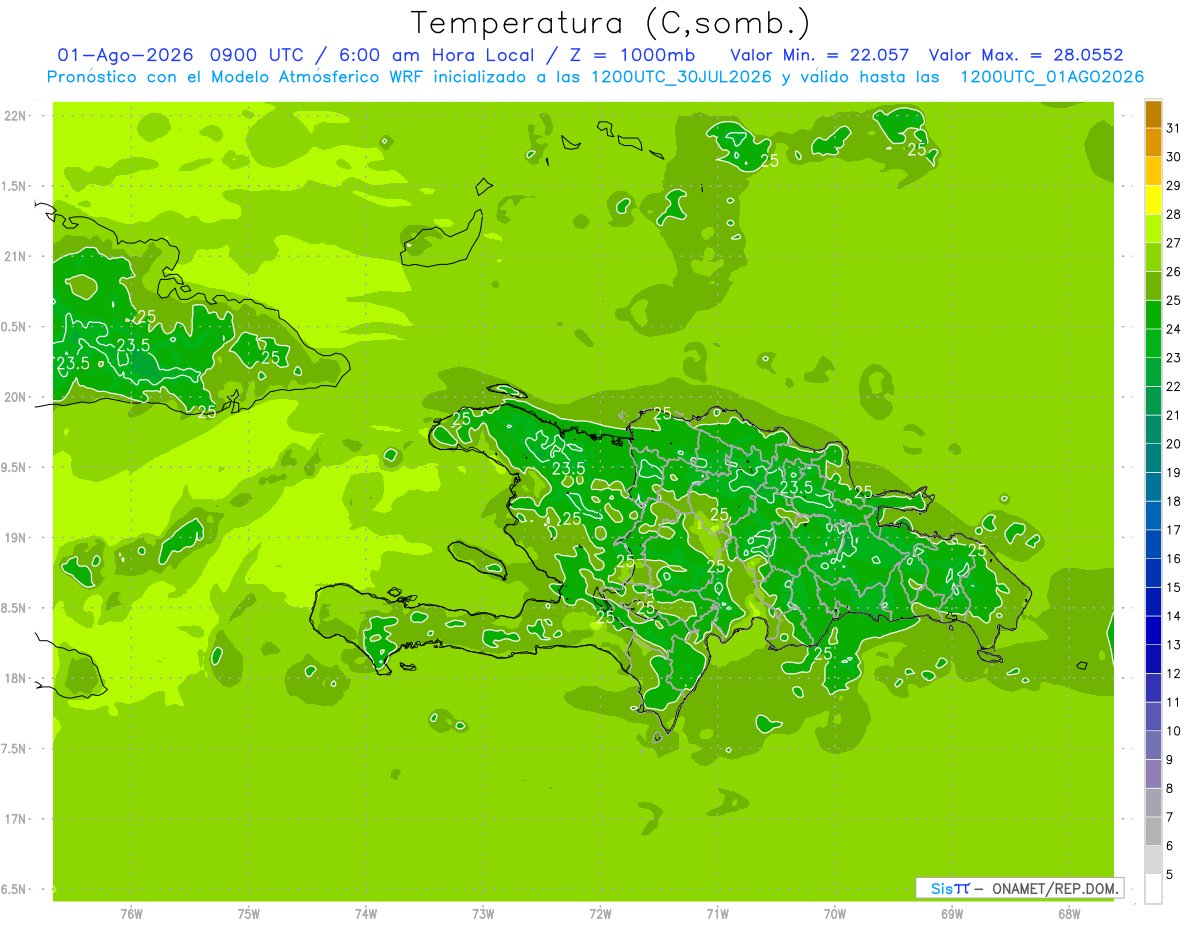The image size is (1200, 927).
Task: Click the "8.5N" latitude axis label
Action: [15, 608]
